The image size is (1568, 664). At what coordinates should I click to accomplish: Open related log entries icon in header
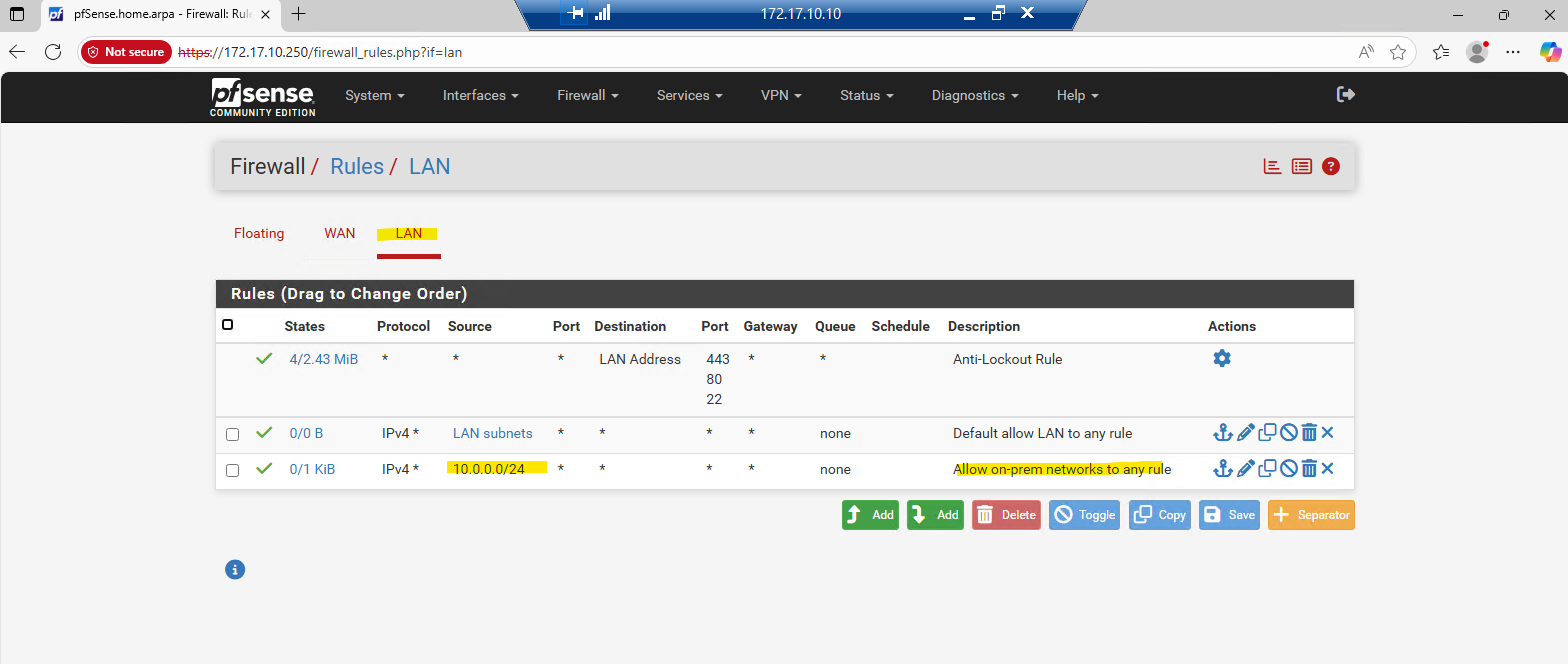coord(1301,166)
